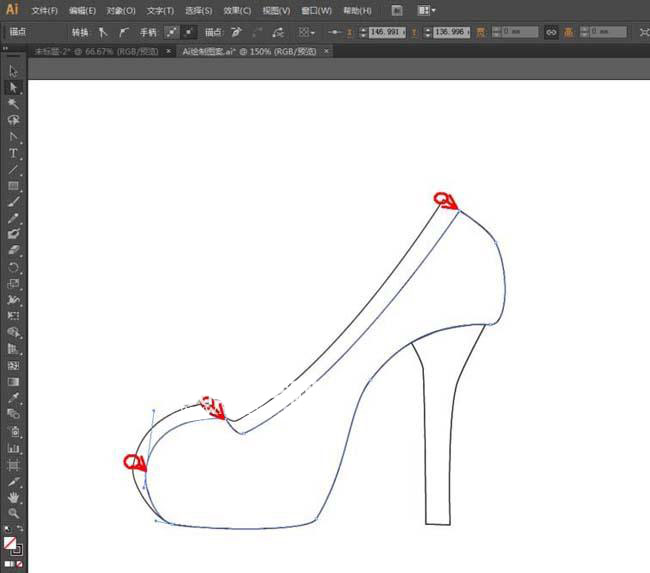Pick the Type tool
Viewport: 650px width, 573px height.
(14, 153)
